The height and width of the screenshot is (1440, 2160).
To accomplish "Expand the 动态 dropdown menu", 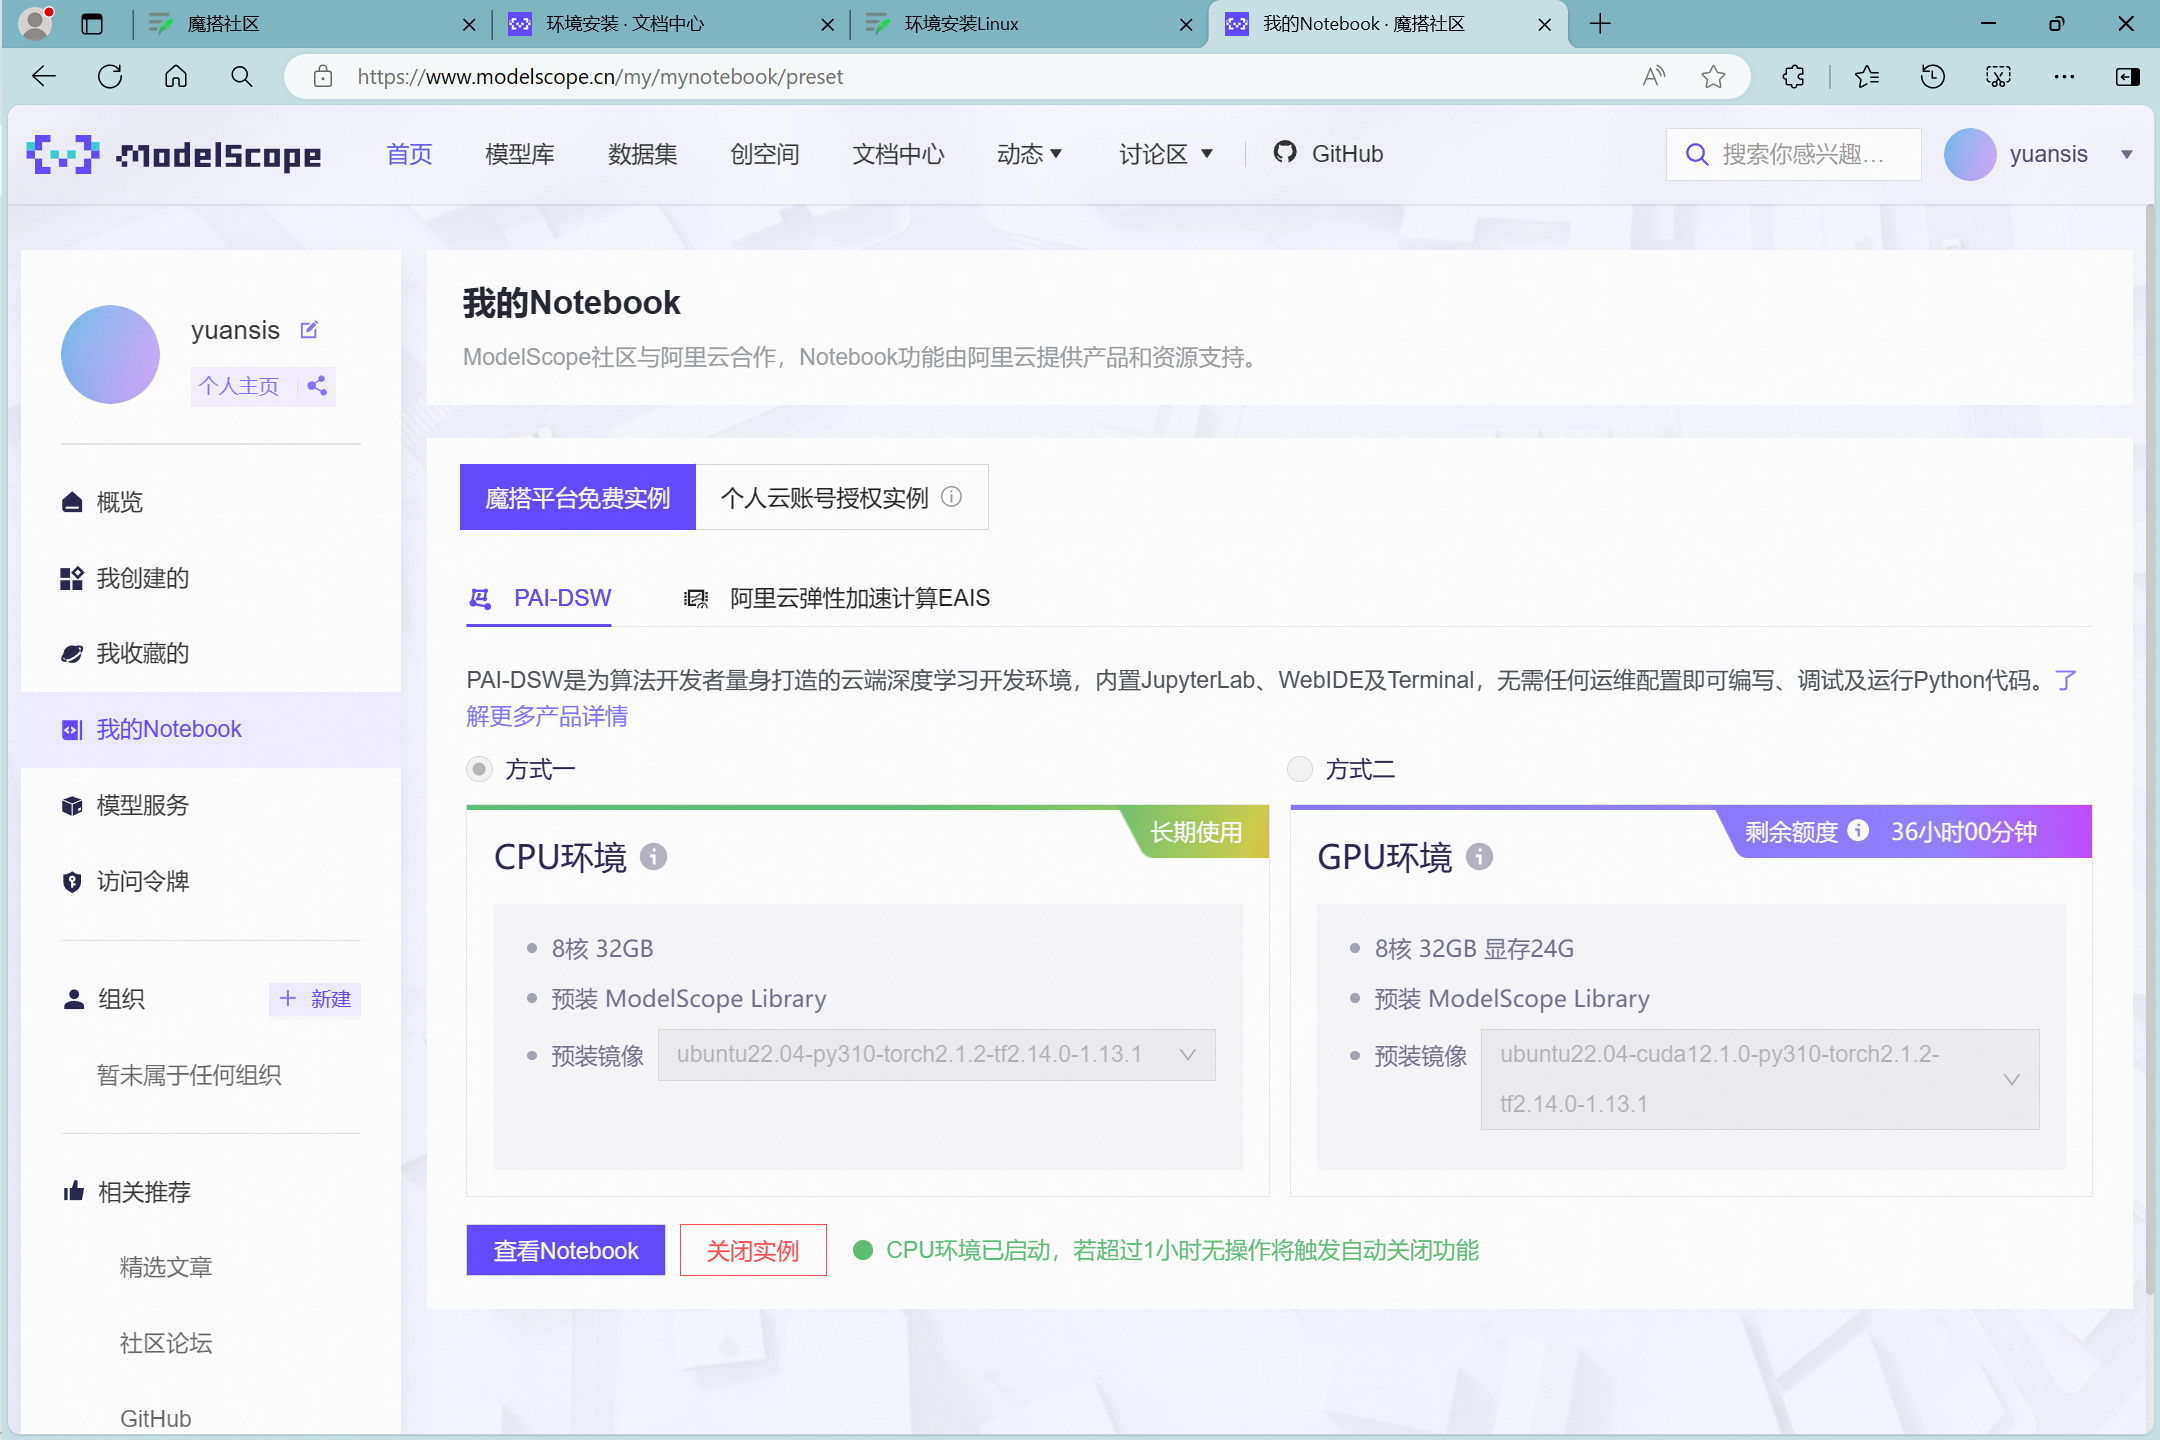I will [1030, 154].
